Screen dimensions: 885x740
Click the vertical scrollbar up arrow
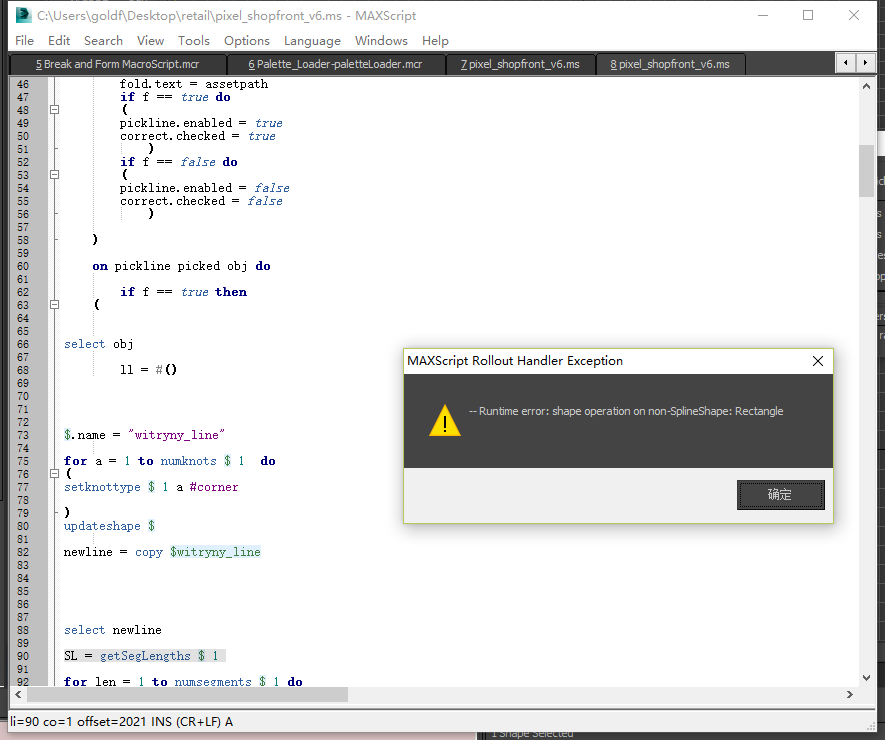pos(866,86)
